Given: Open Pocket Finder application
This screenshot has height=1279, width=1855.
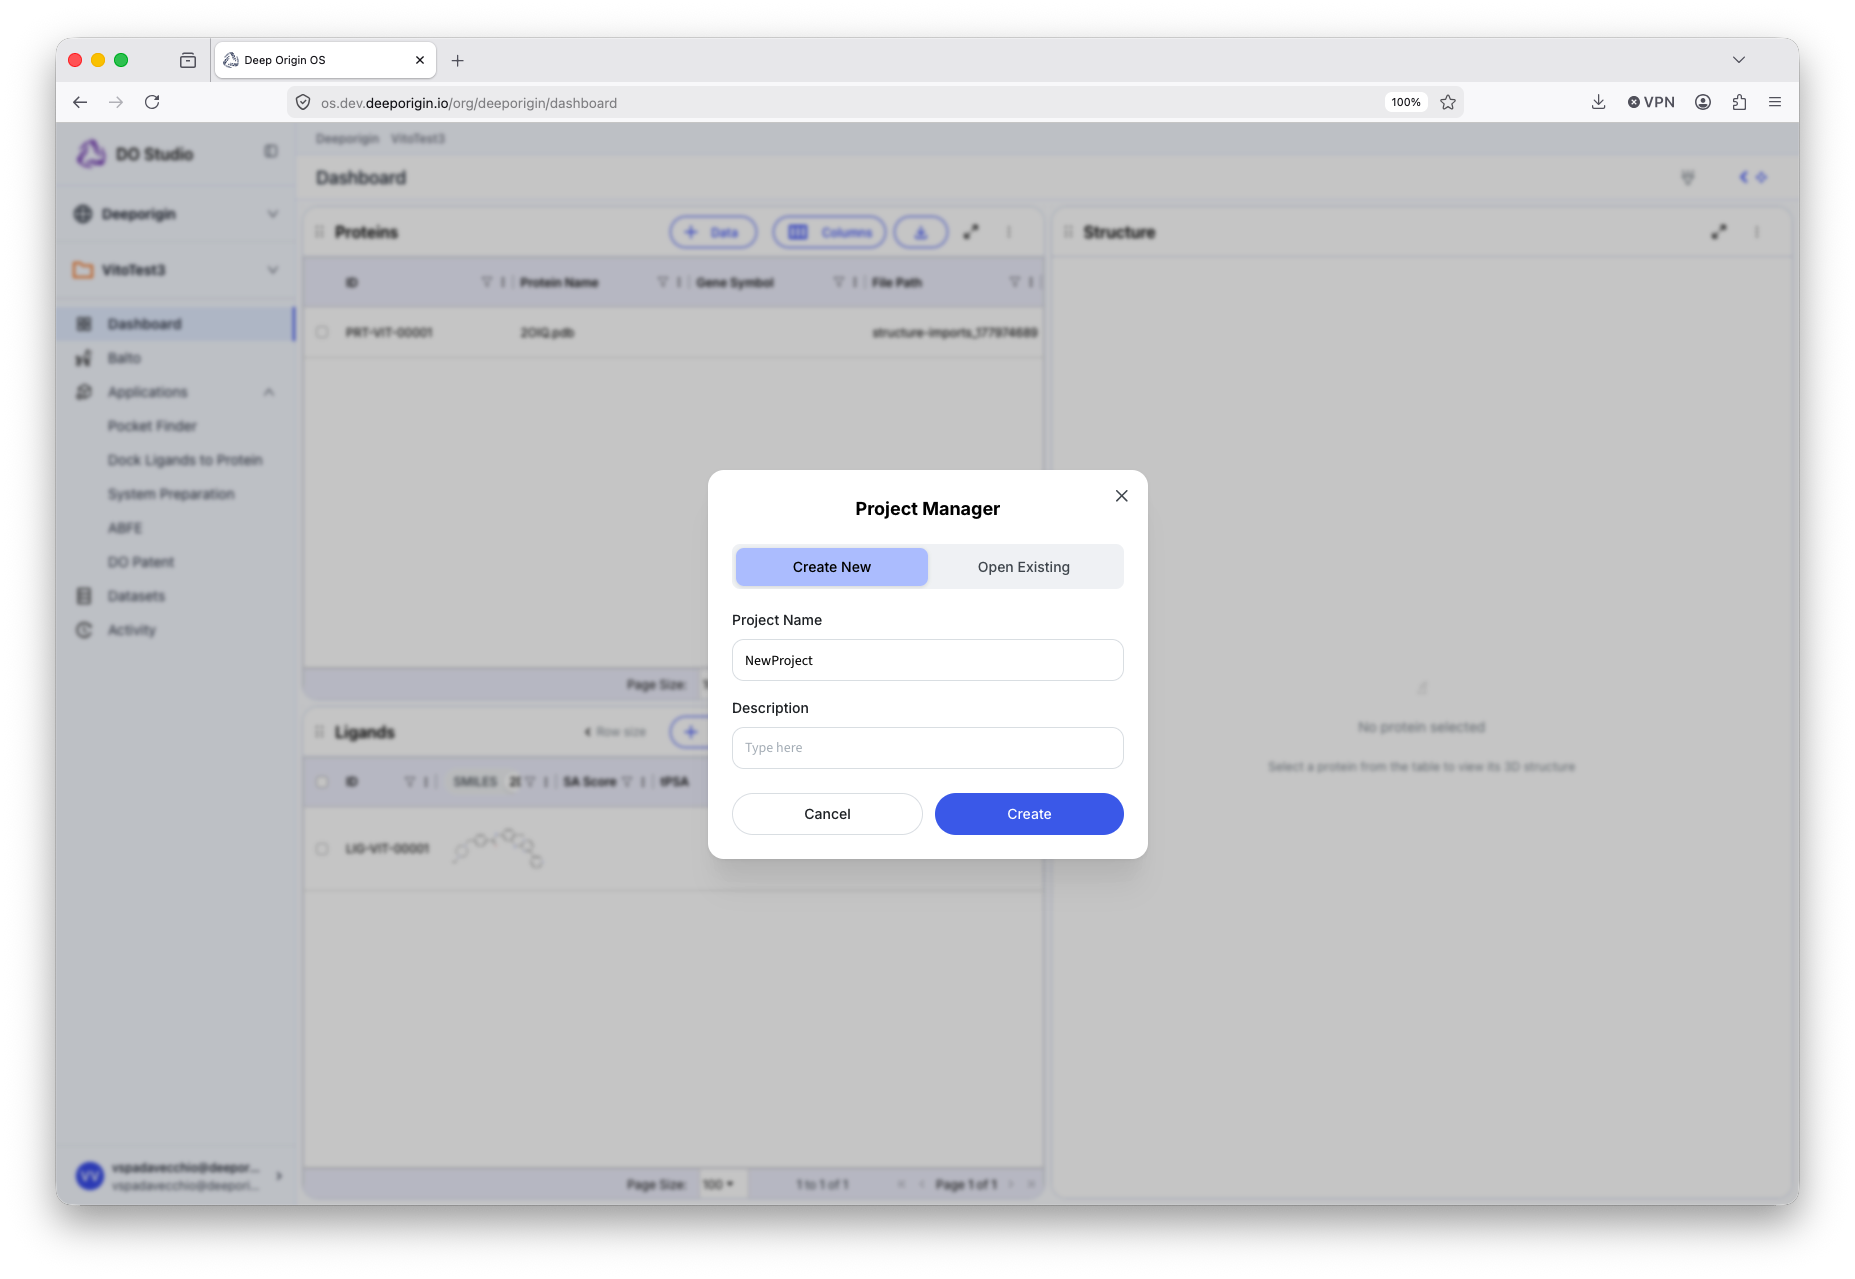Looking at the screenshot, I should [x=152, y=426].
